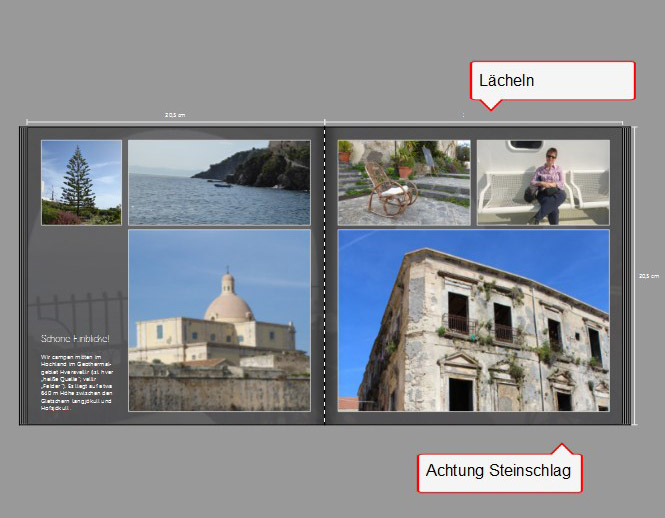665x518 pixels.
Task: Click the "Achtung Steinschlag" callout label
Action: pos(498,471)
